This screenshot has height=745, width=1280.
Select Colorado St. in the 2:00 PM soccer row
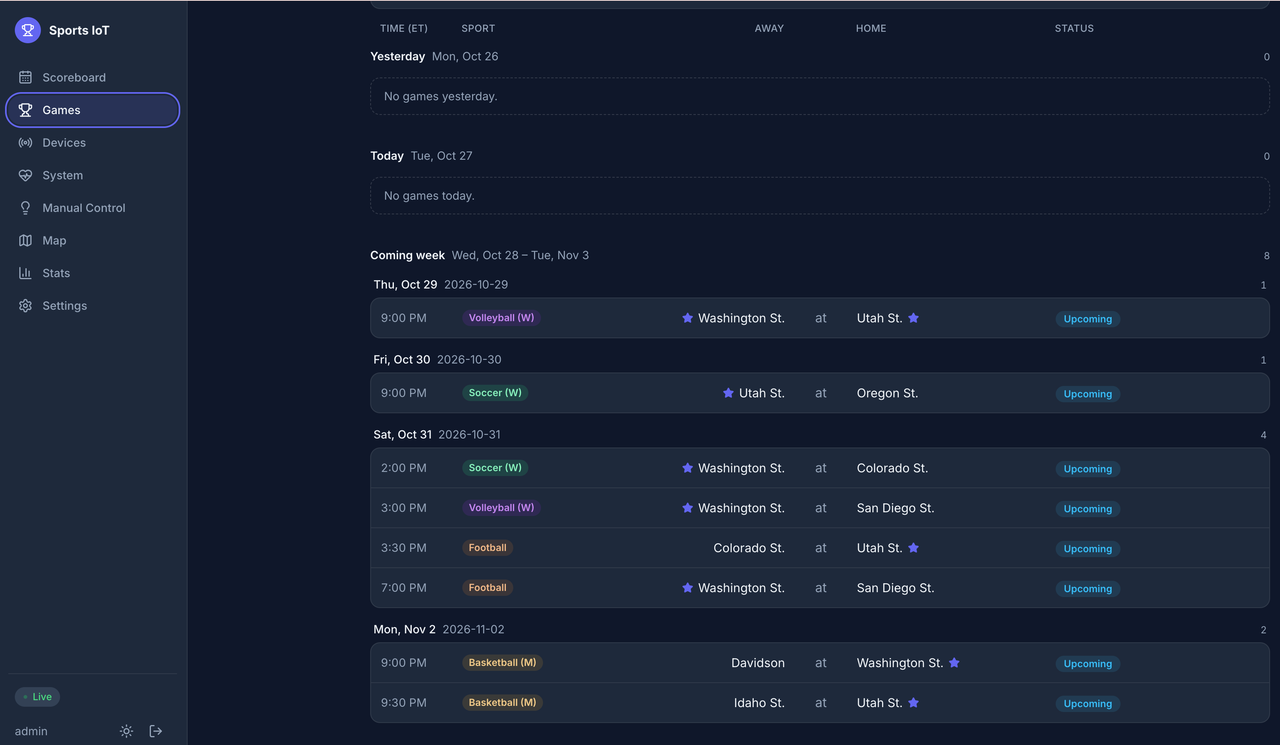892,468
